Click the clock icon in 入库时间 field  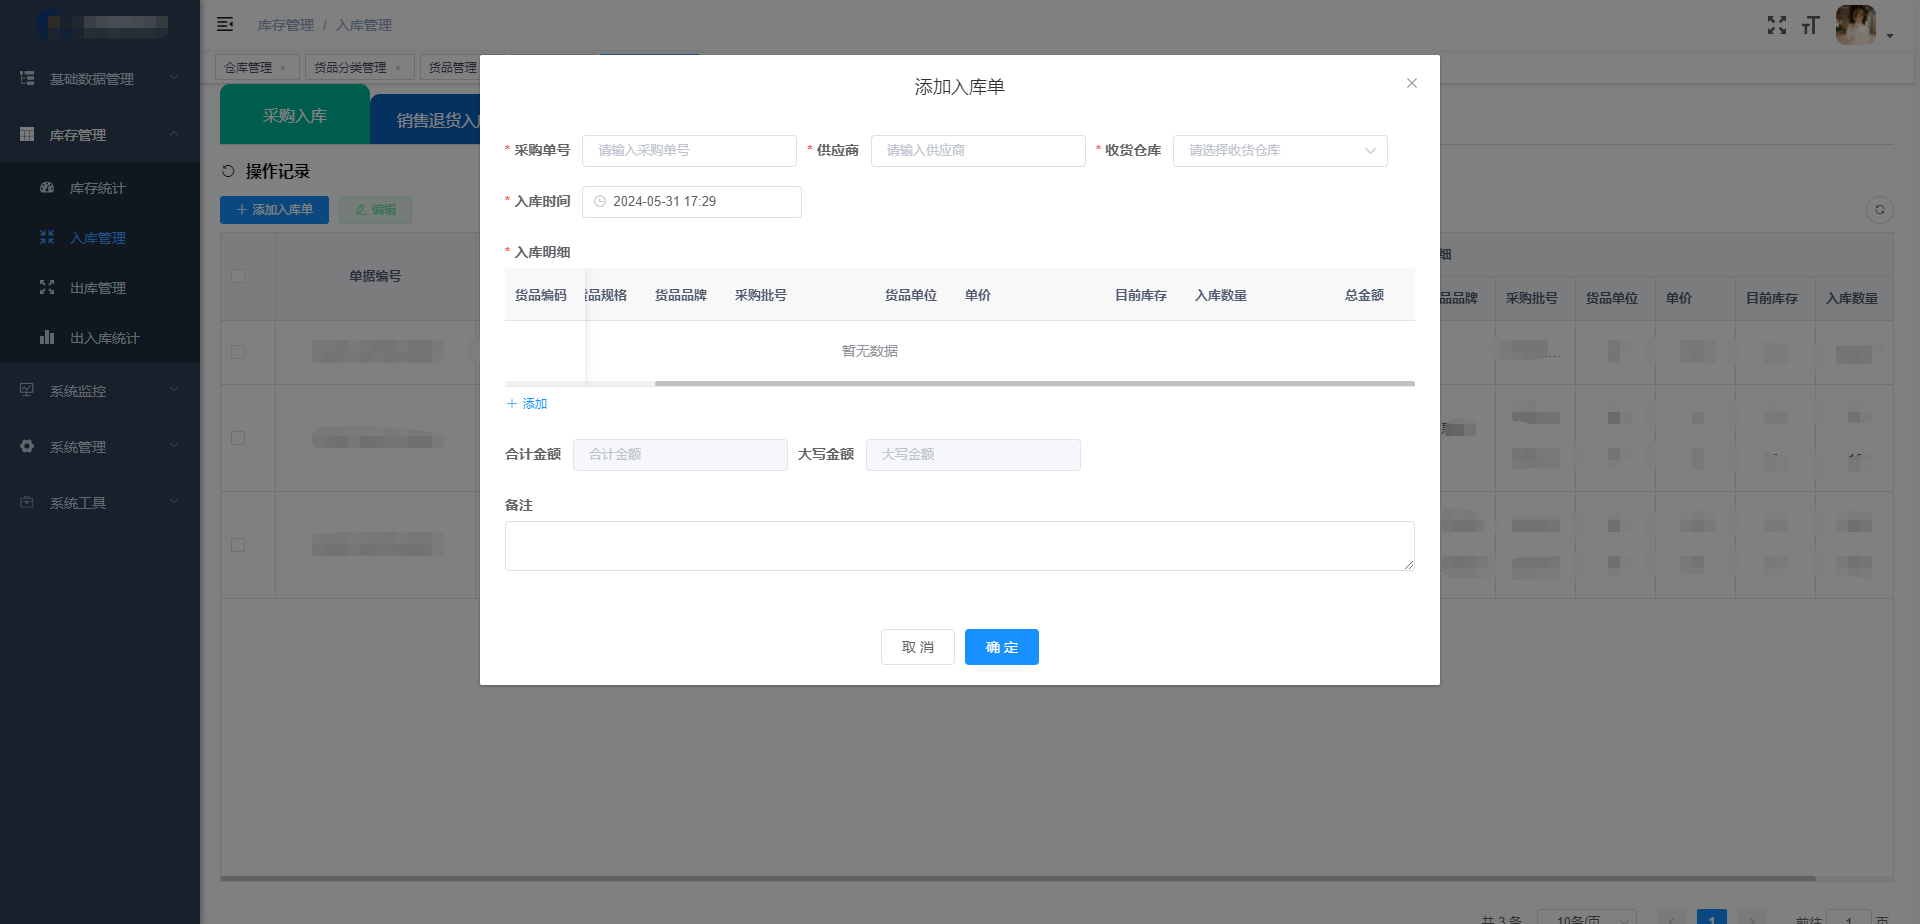(600, 201)
